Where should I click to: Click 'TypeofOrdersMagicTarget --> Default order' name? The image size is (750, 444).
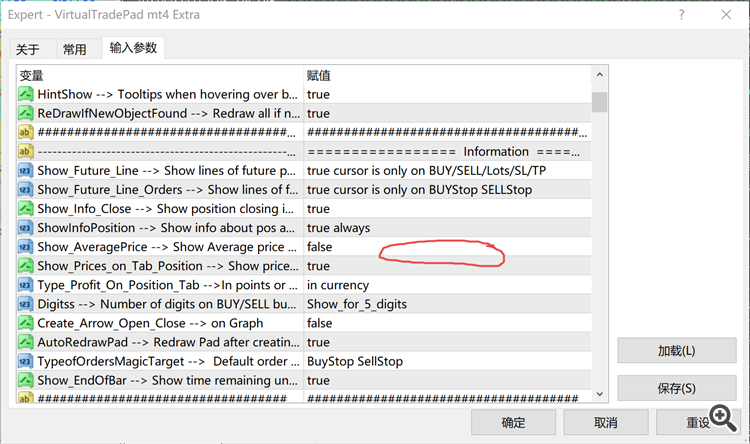168,362
